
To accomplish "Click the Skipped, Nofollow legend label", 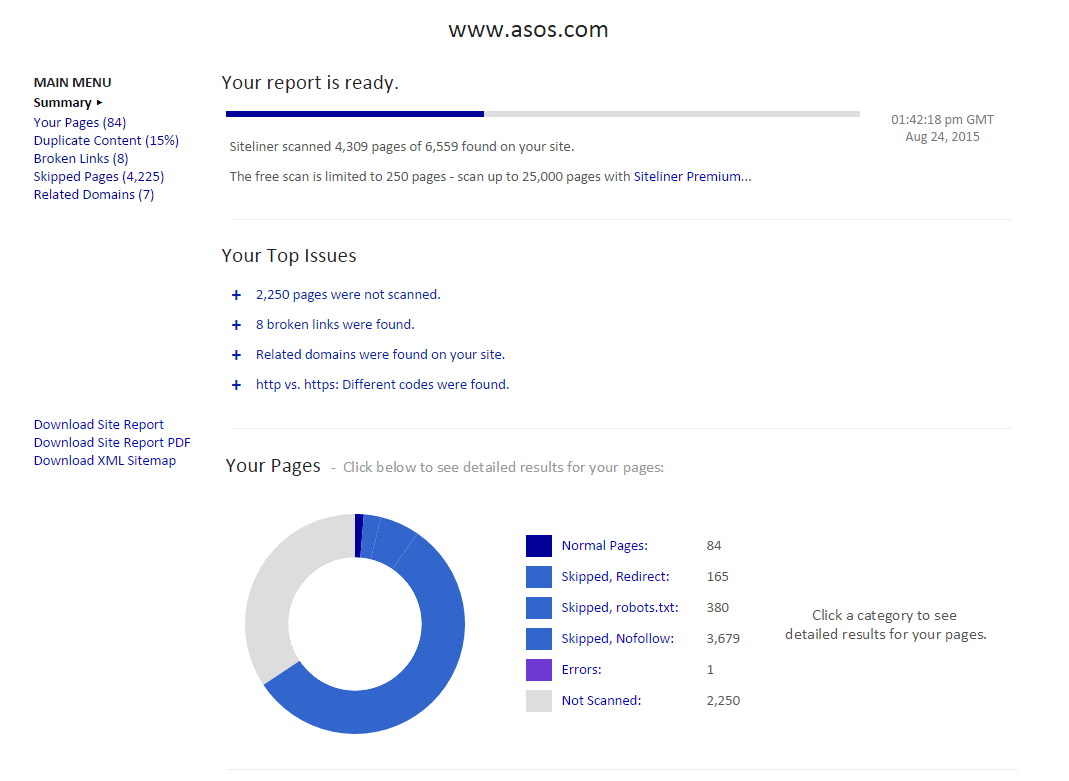I will click(x=617, y=639).
